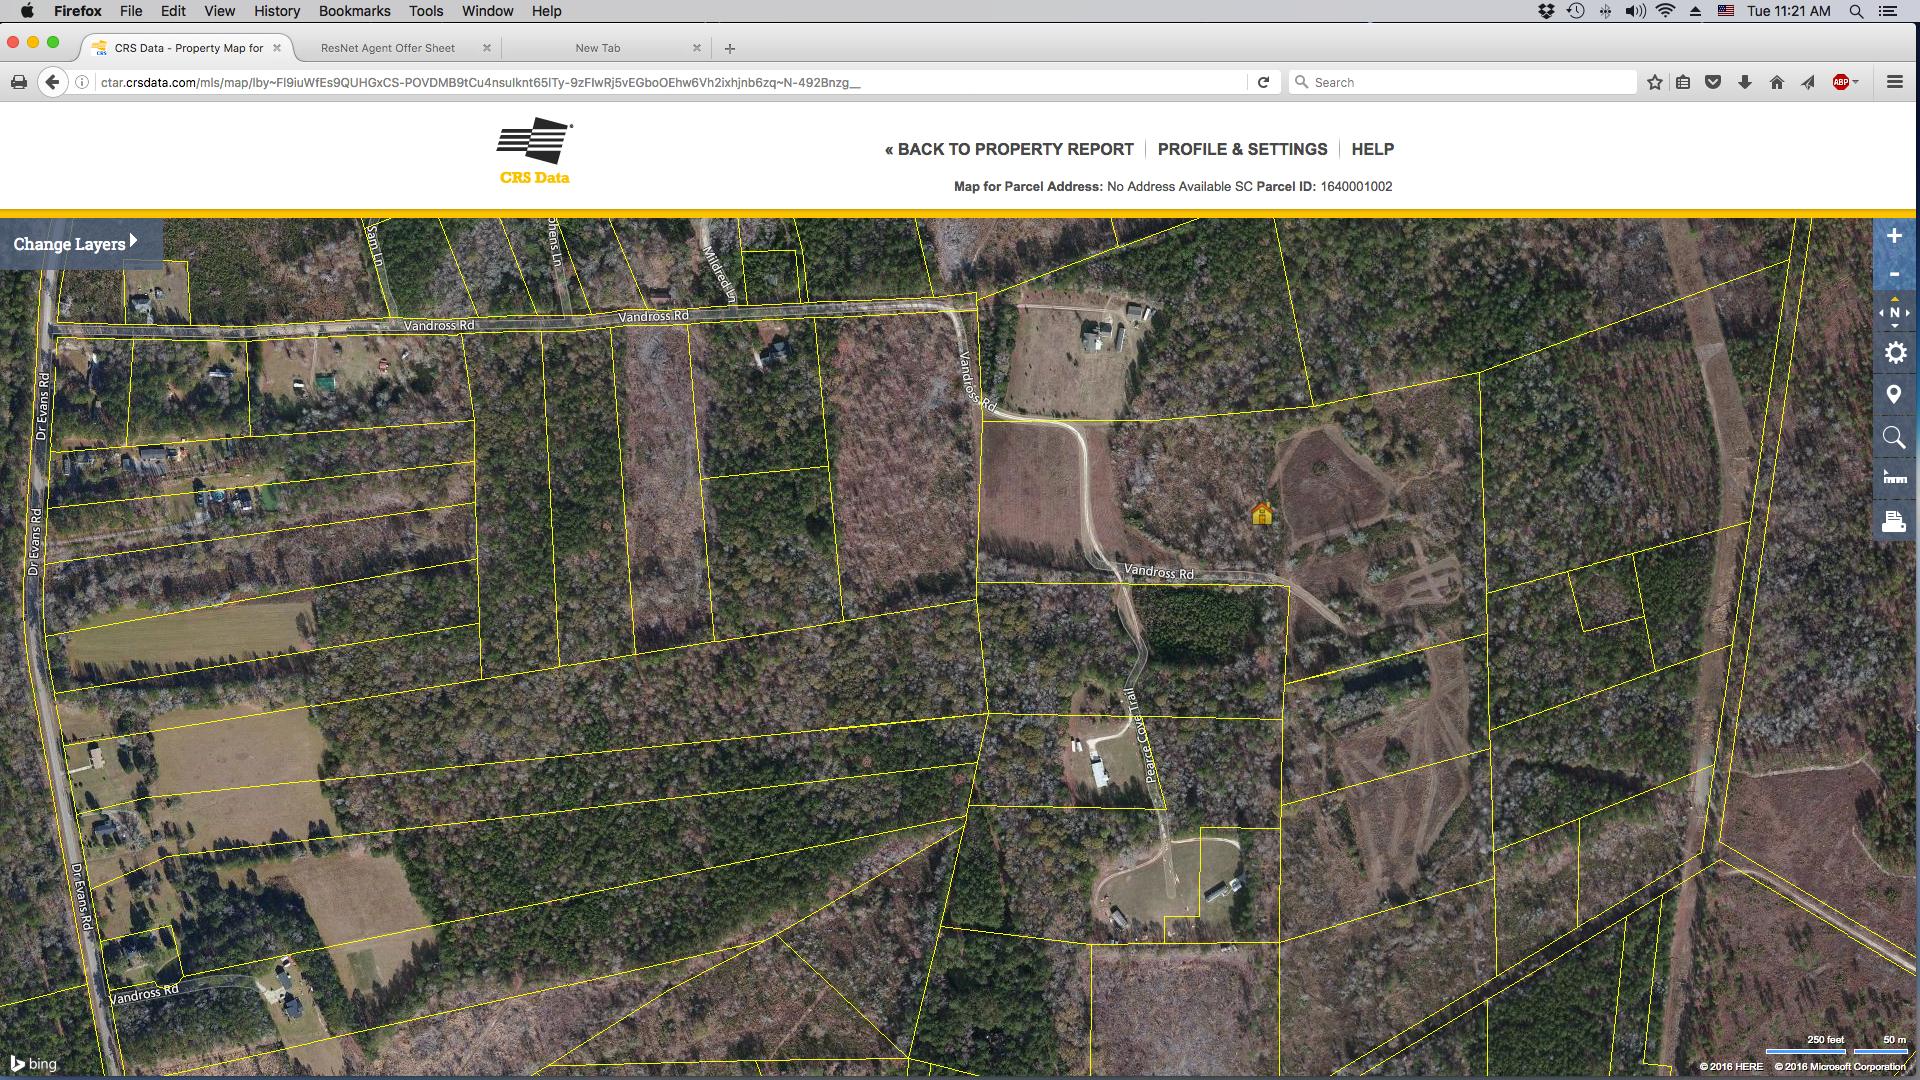The height and width of the screenshot is (1080, 1920).
Task: Activate the ruler measure tool
Action: pyautogui.click(x=1894, y=478)
